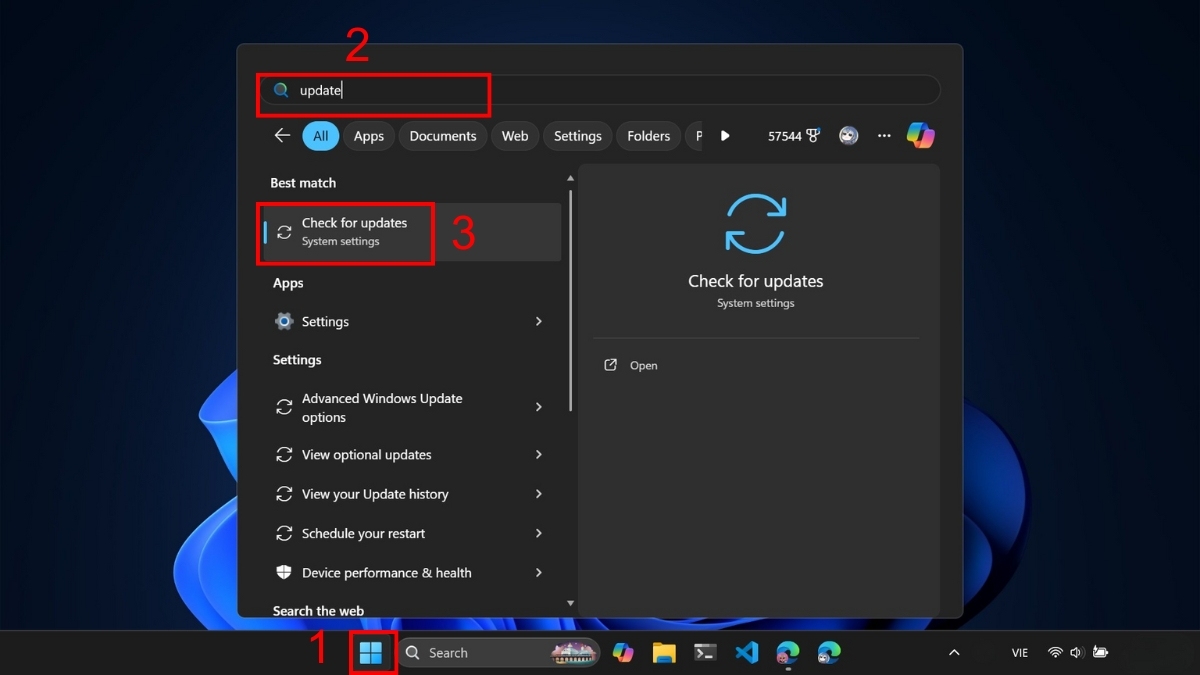Expand View your Update history chevron
Viewport: 1200px width, 675px height.
[539, 494]
